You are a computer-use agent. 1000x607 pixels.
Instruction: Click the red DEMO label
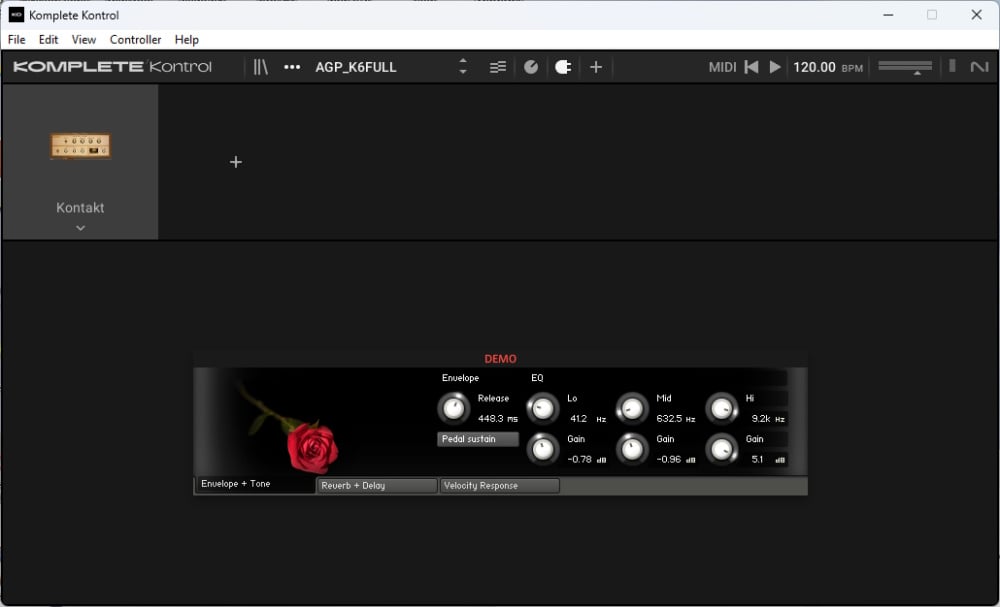tap(501, 359)
